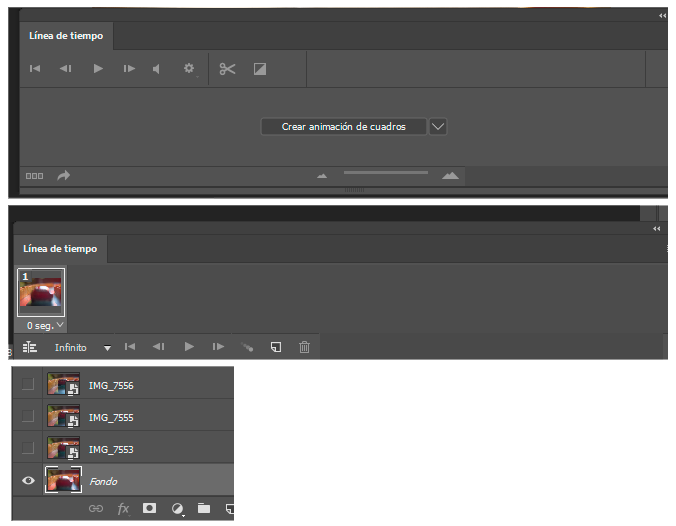The width and height of the screenshot is (676, 526).
Task: Play the video timeline
Action: (98, 69)
